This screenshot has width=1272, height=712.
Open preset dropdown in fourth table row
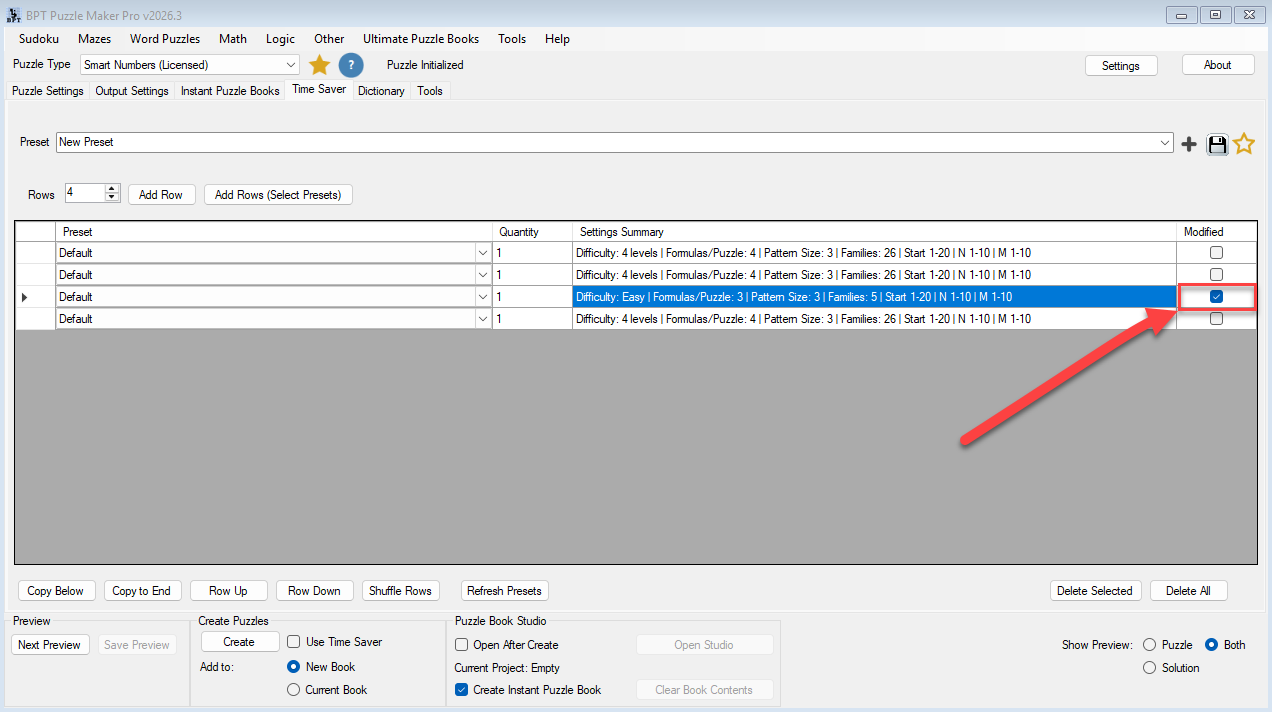pos(483,319)
